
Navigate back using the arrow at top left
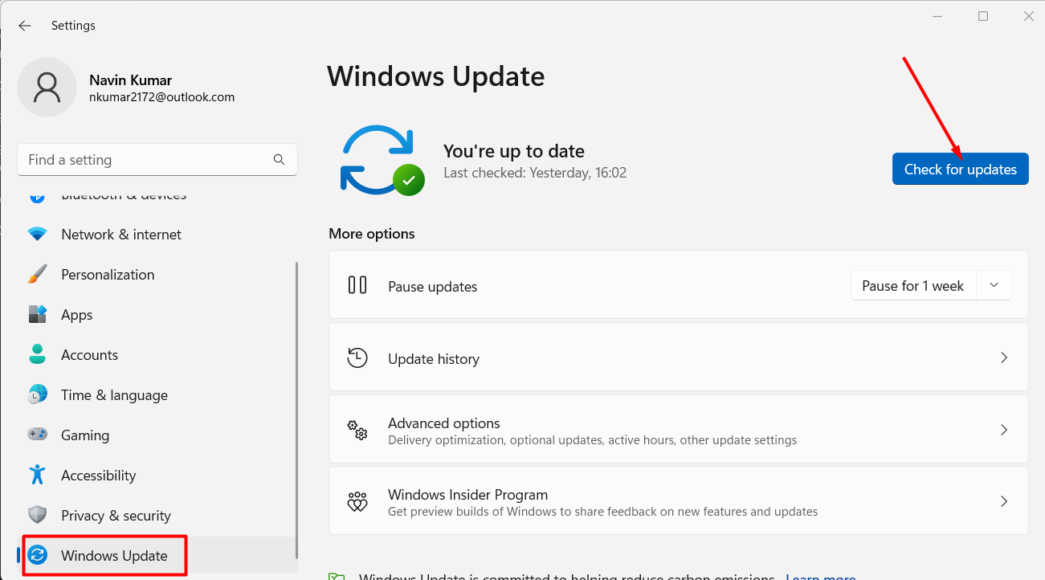click(24, 25)
